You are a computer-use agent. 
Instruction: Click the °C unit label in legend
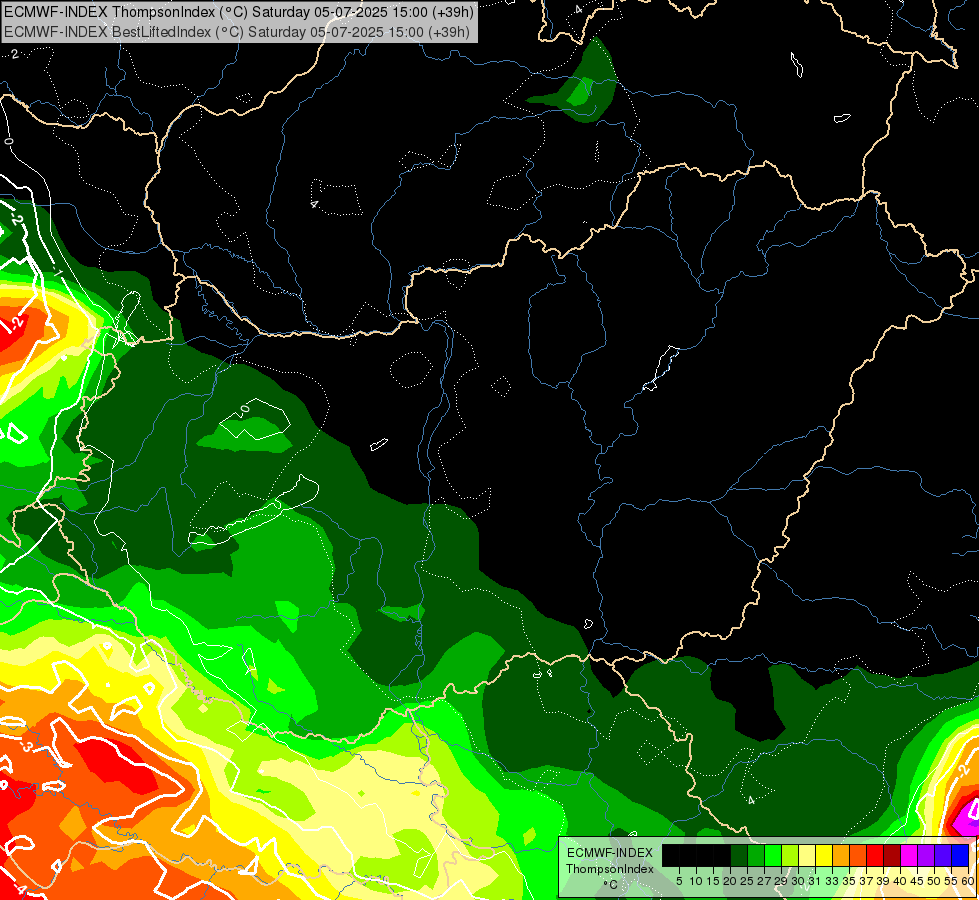(x=610, y=885)
